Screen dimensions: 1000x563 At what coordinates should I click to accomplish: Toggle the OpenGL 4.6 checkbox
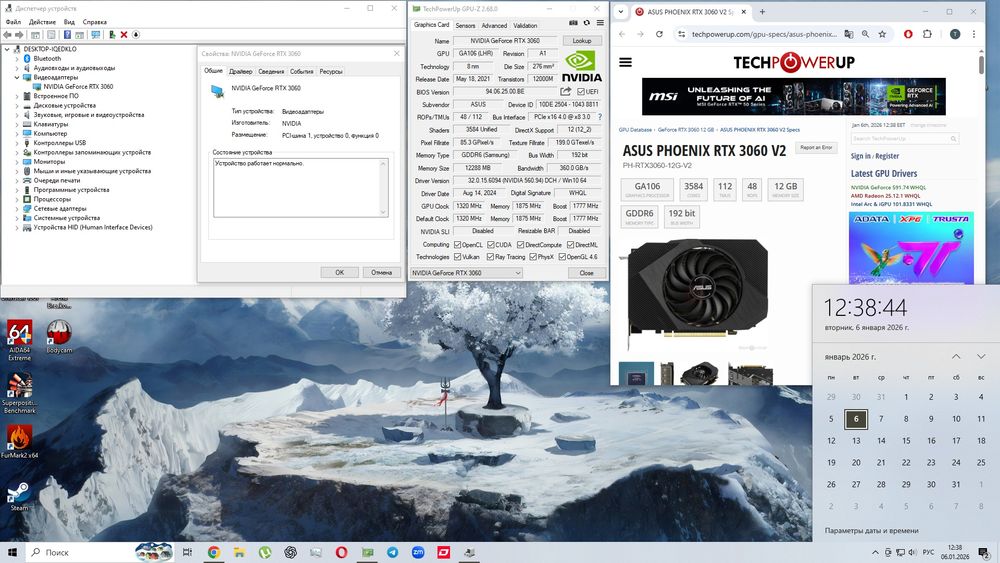tap(562, 257)
